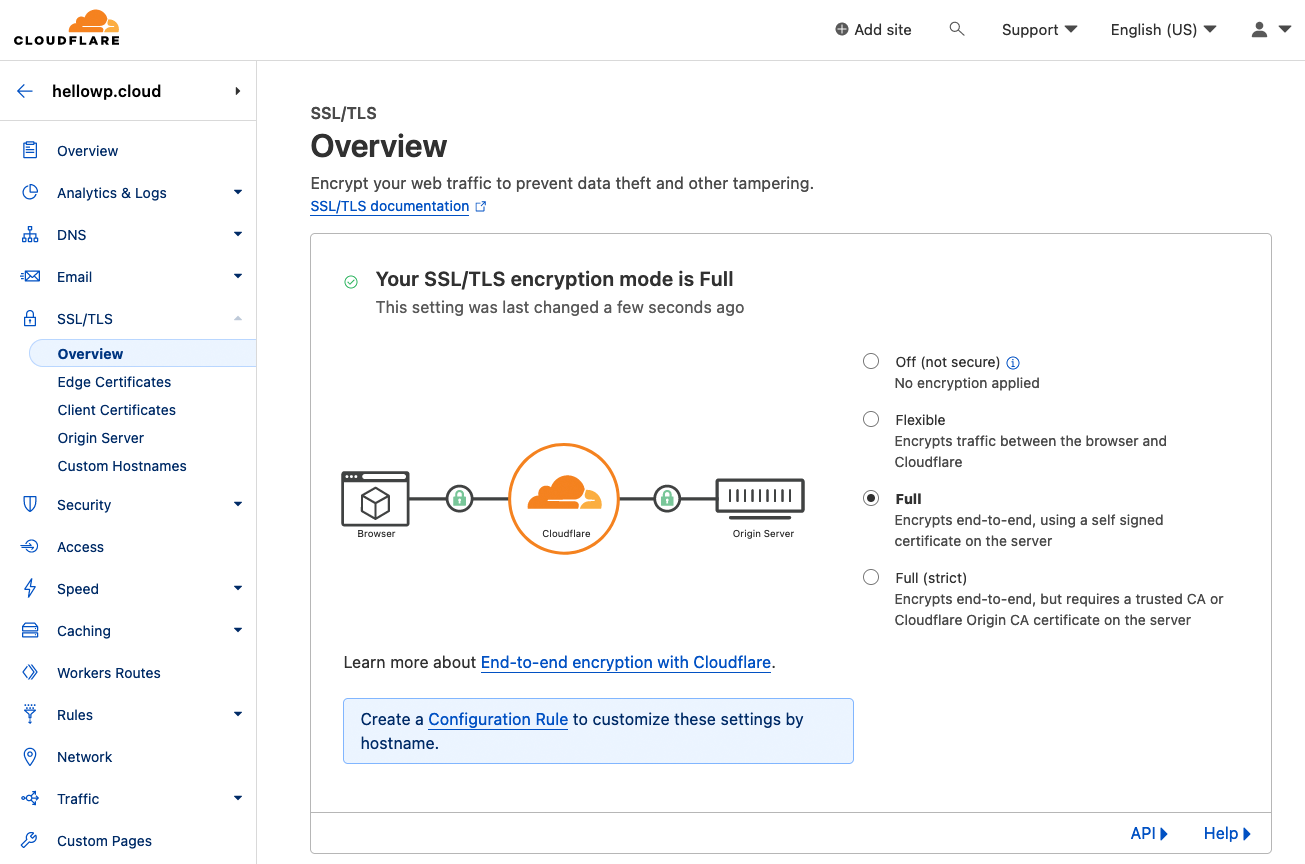Select the Off (not secure) radio button
Screen dimensions: 1305x864
[871, 361]
